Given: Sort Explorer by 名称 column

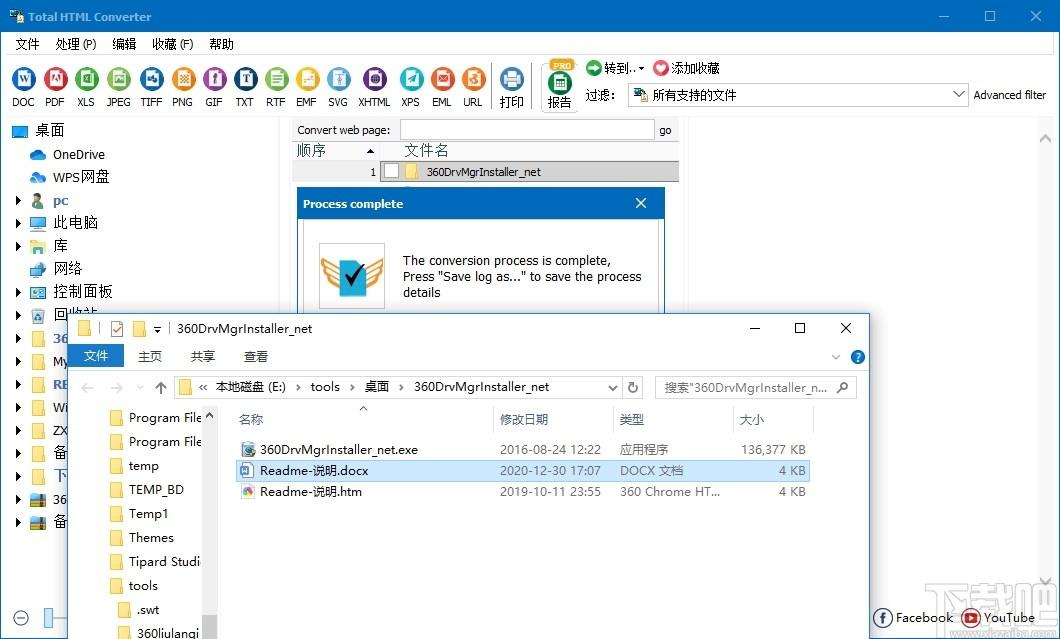Looking at the screenshot, I should point(364,420).
